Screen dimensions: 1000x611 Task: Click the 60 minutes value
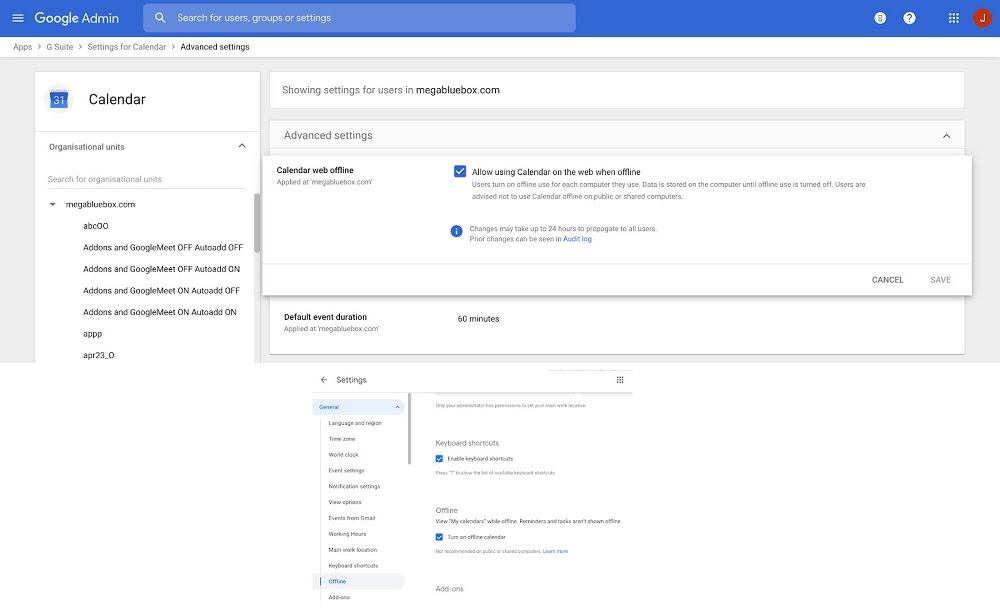tap(478, 319)
